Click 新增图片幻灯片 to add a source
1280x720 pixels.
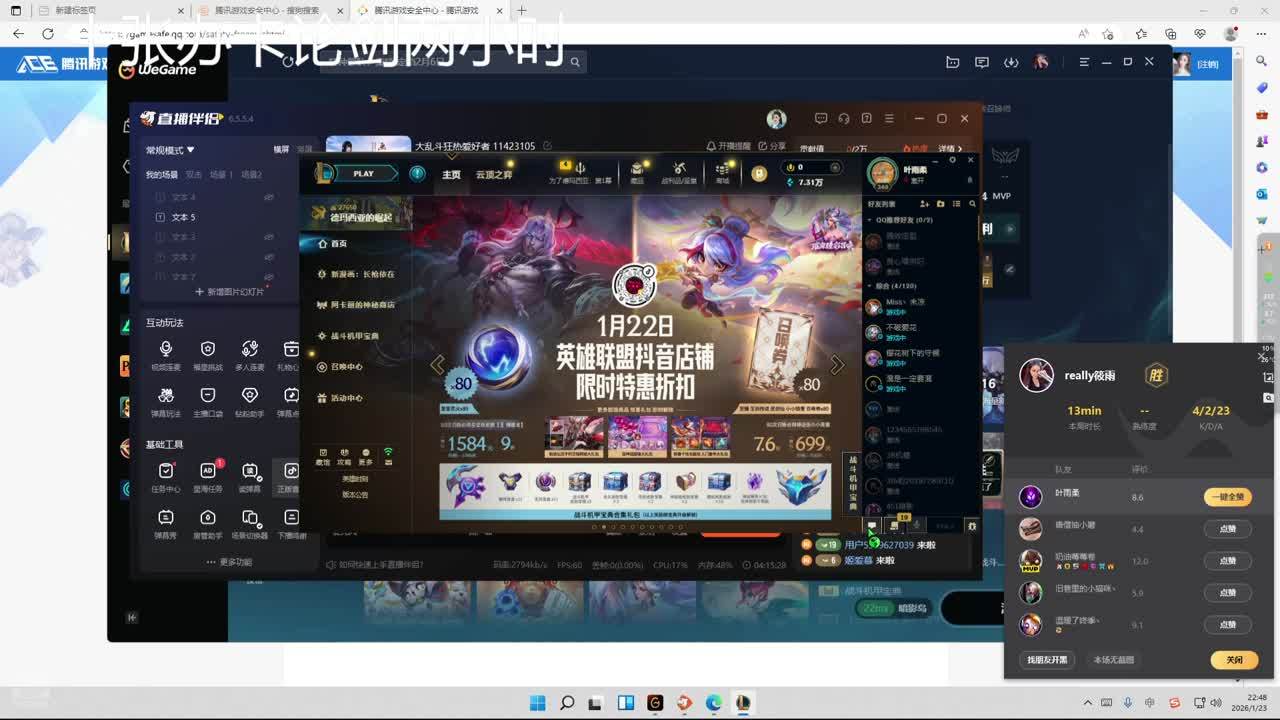tap(230, 292)
